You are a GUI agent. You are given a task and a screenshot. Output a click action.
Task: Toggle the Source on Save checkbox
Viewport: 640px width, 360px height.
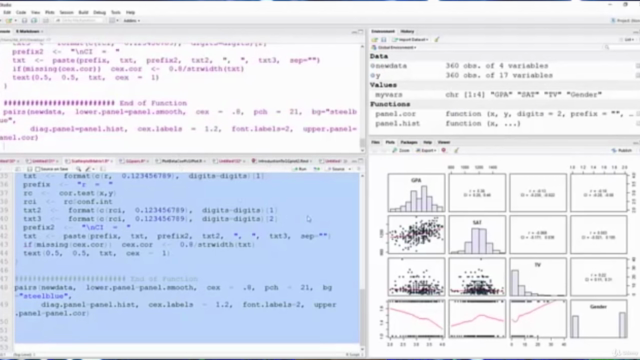click(38, 169)
